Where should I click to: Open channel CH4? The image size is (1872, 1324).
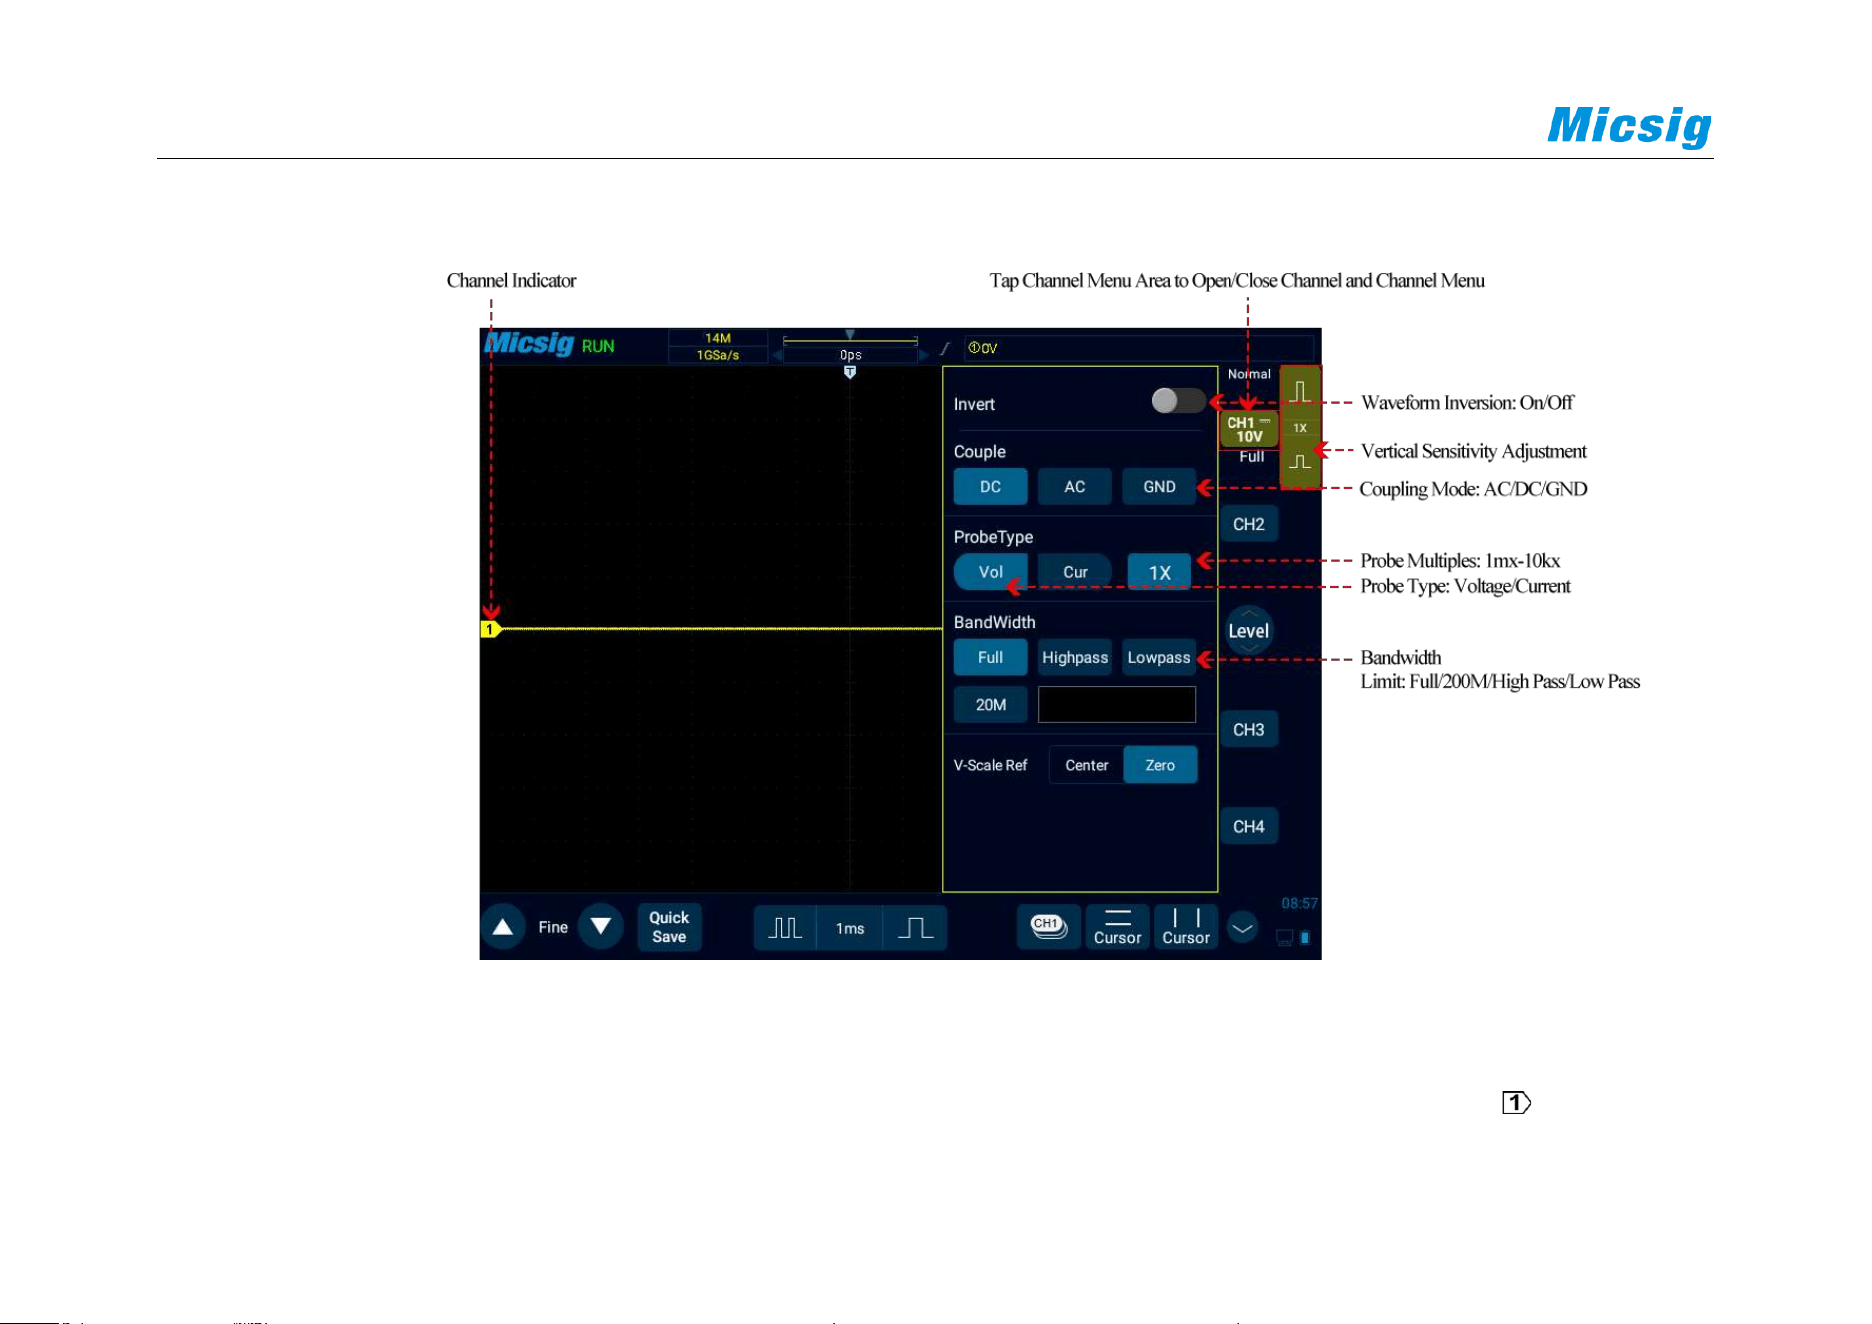pos(1249,827)
